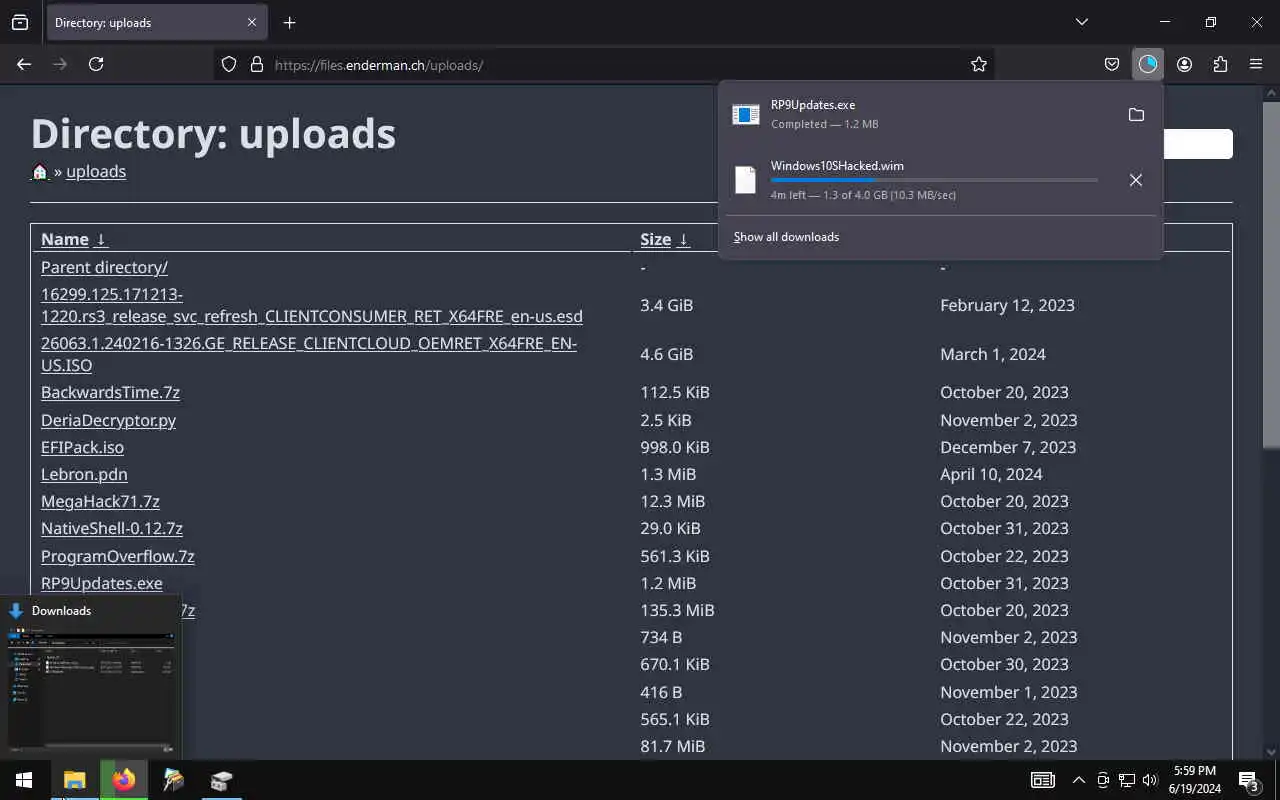Click the Firefox taskbar icon

124,780
